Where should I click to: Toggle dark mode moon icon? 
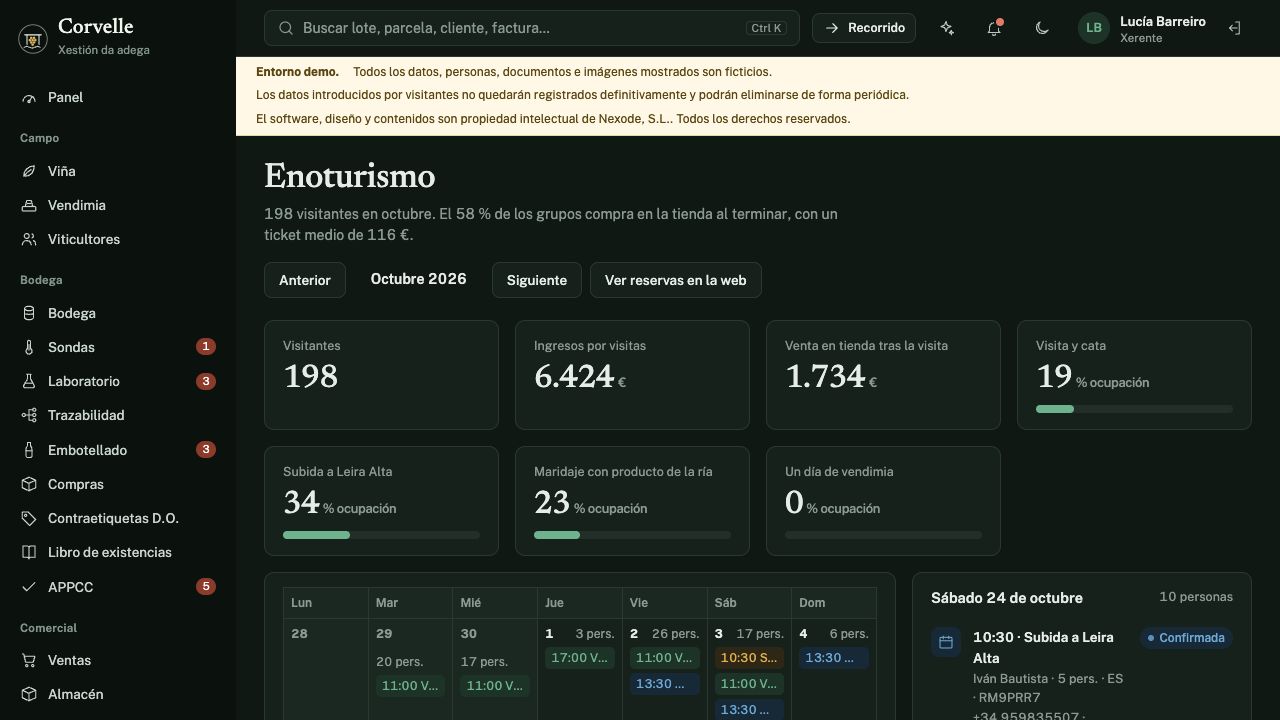1042,28
